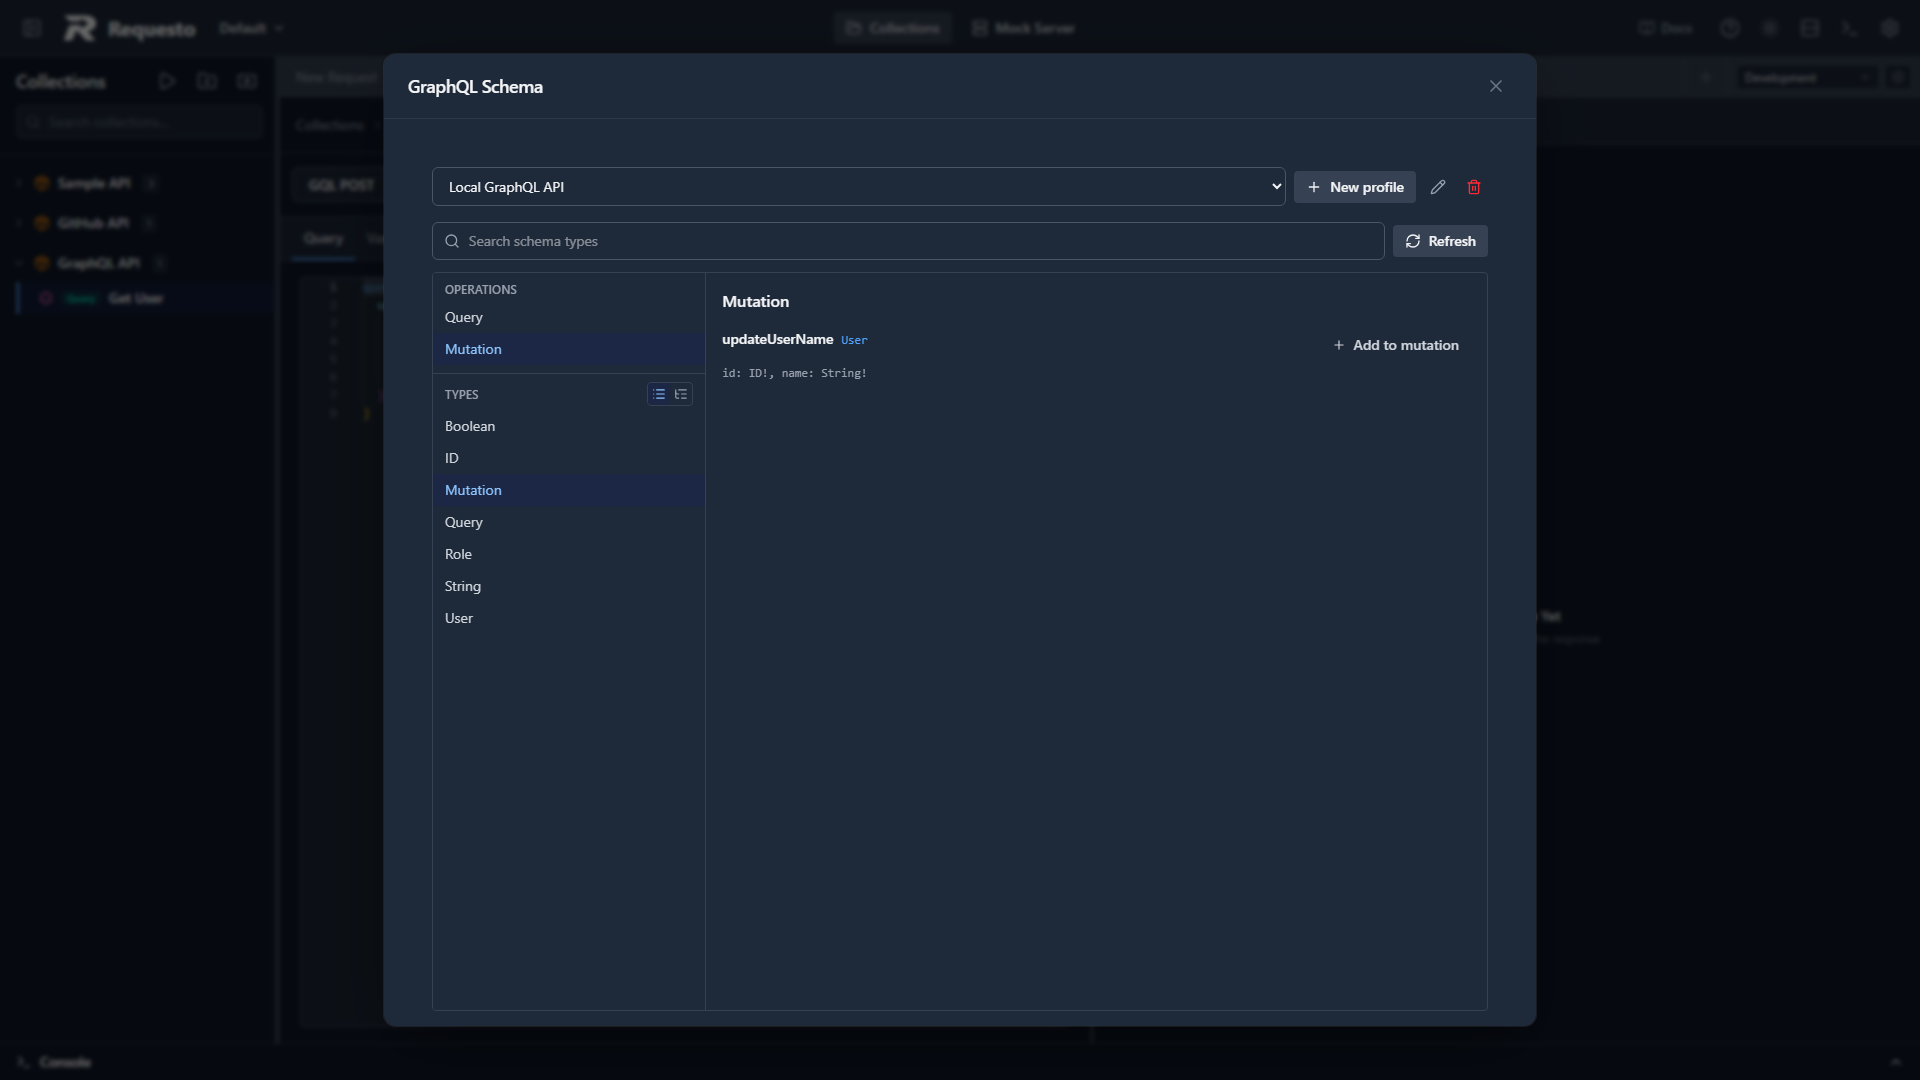The image size is (1920, 1080).
Task: Refresh the GraphQL schema
Action: (1440, 241)
